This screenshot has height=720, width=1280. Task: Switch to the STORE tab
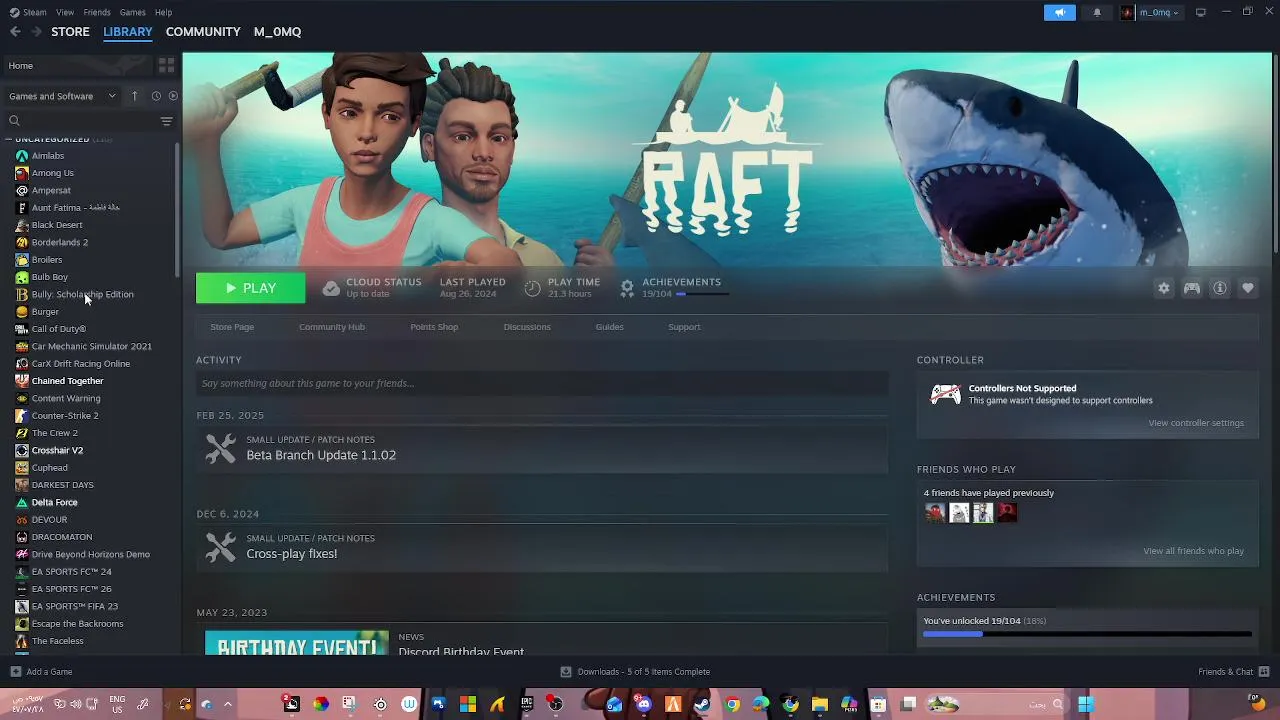(70, 32)
